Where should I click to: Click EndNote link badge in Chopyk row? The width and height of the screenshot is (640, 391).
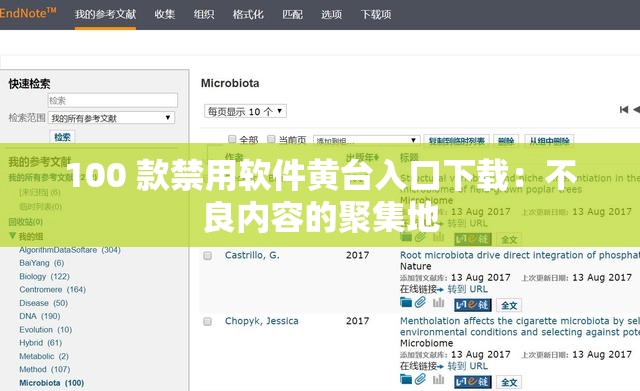click(473, 382)
